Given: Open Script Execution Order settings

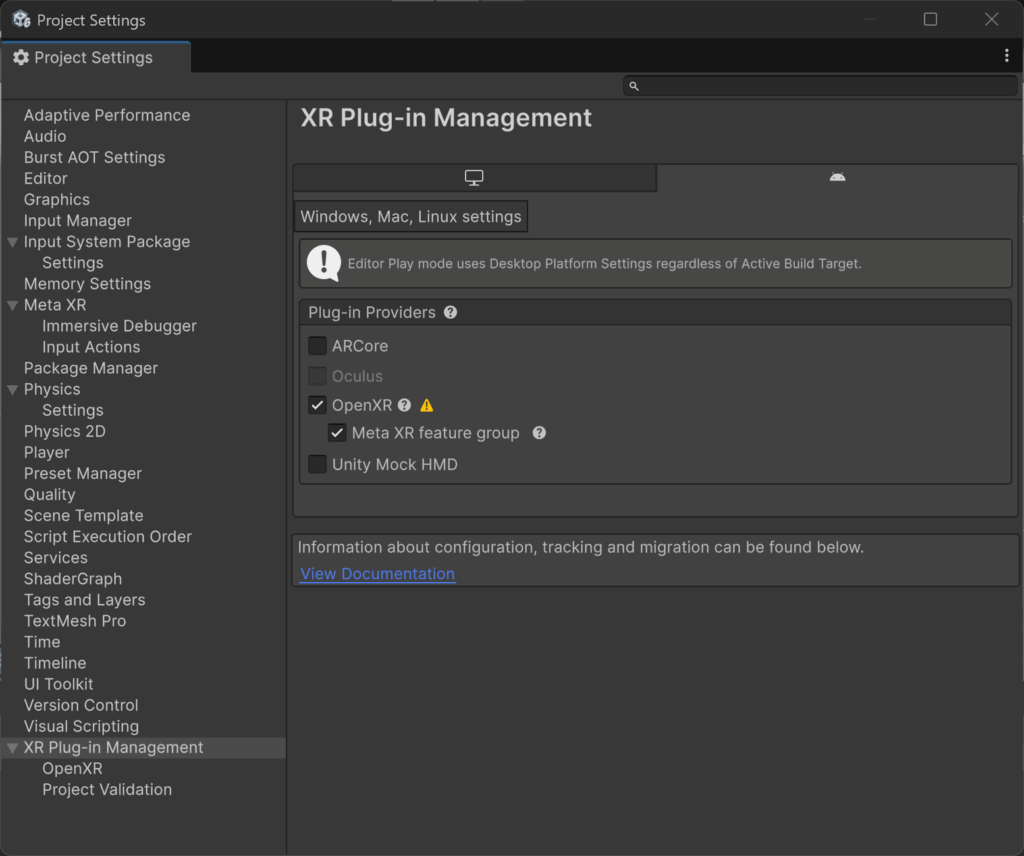Looking at the screenshot, I should (108, 537).
